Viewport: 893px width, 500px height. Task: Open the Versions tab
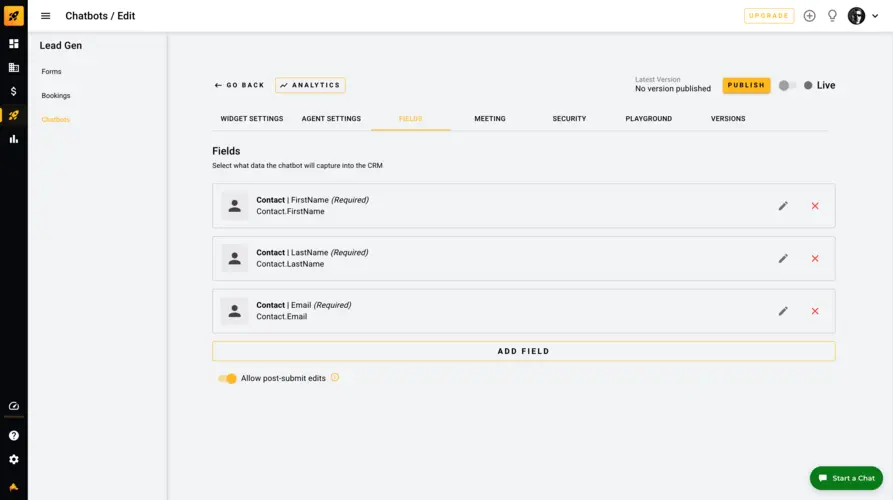pyautogui.click(x=728, y=118)
